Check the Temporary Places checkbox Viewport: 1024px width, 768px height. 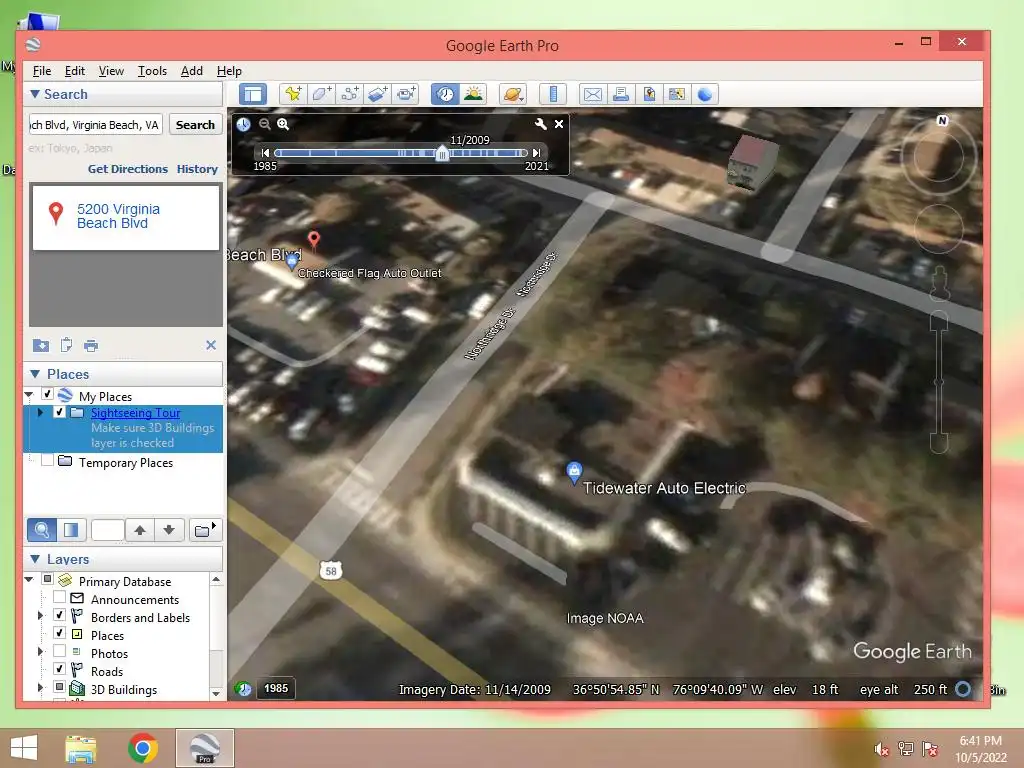[x=47, y=460]
